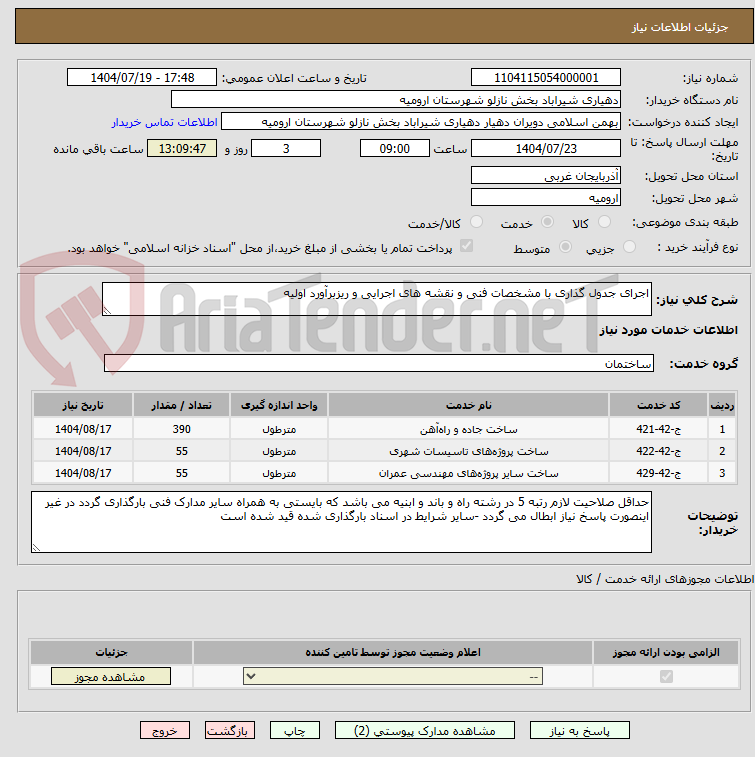Click the الزامی بودن ارائه مجوز column header
This screenshot has height=757, width=755.
pos(666,652)
